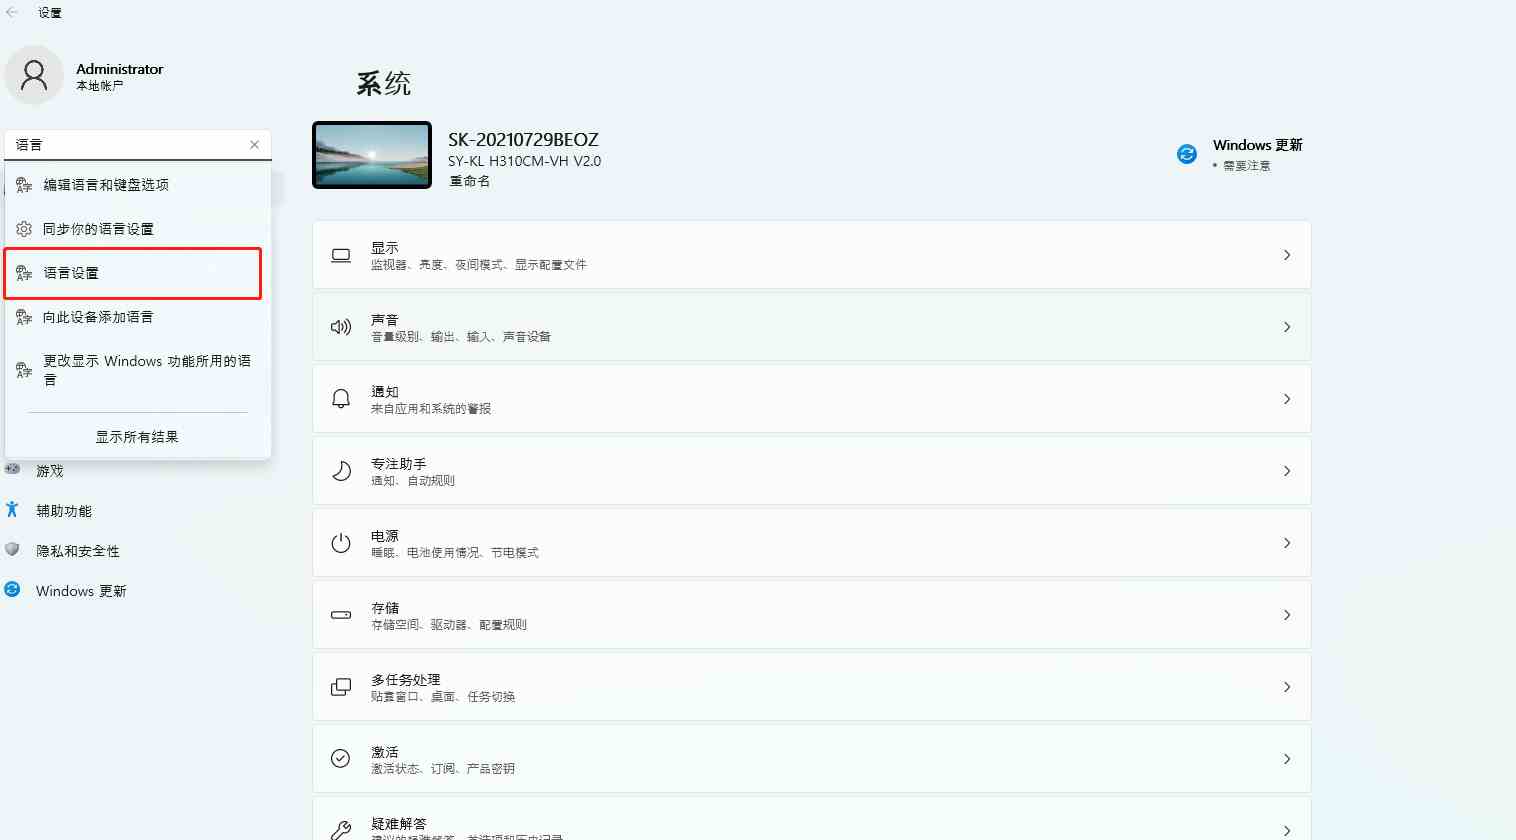Open 激活 settings row
This screenshot has height=840, width=1516.
click(x=811, y=759)
